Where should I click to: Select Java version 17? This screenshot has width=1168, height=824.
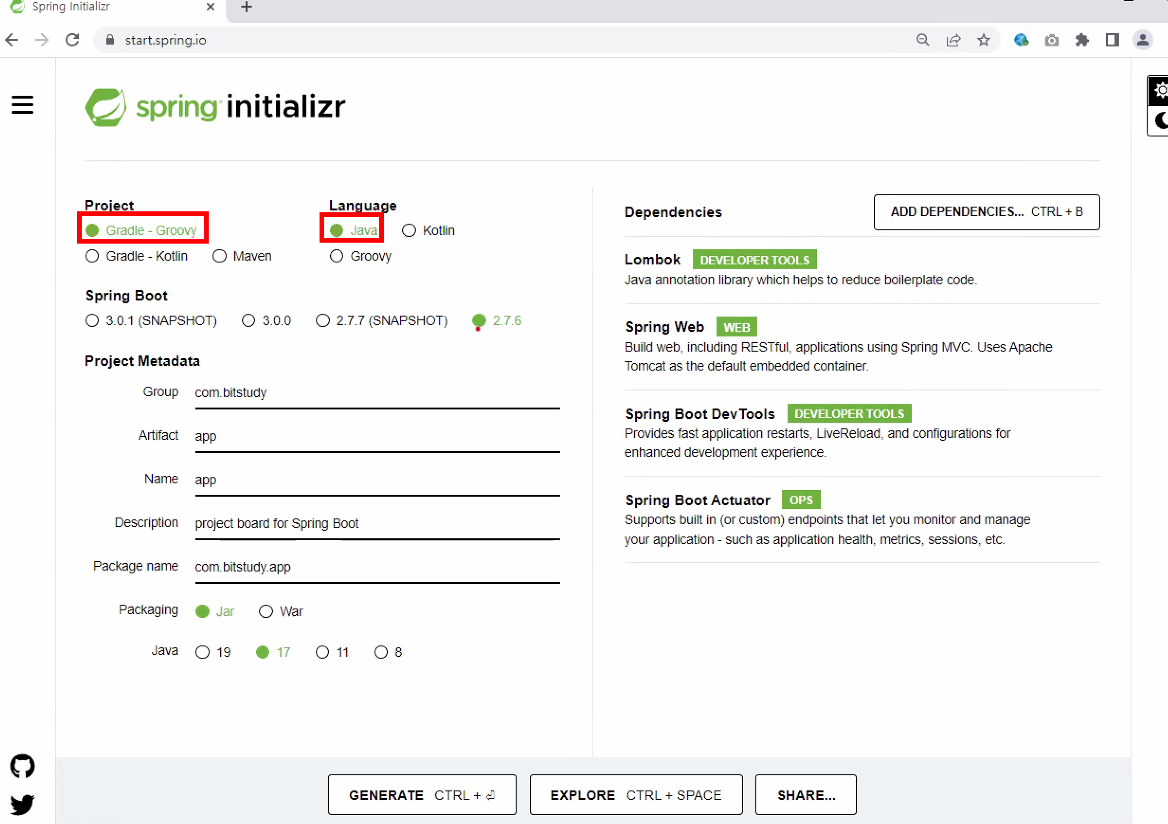pyautogui.click(x=273, y=653)
